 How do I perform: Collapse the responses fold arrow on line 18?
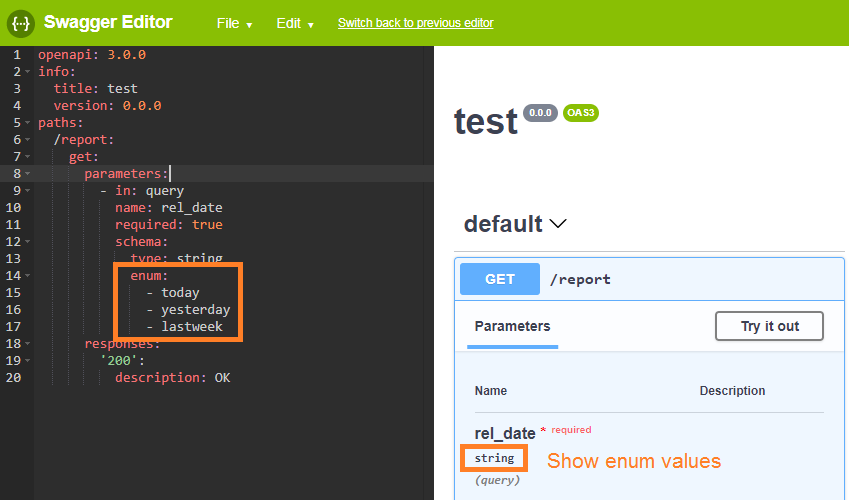point(28,343)
